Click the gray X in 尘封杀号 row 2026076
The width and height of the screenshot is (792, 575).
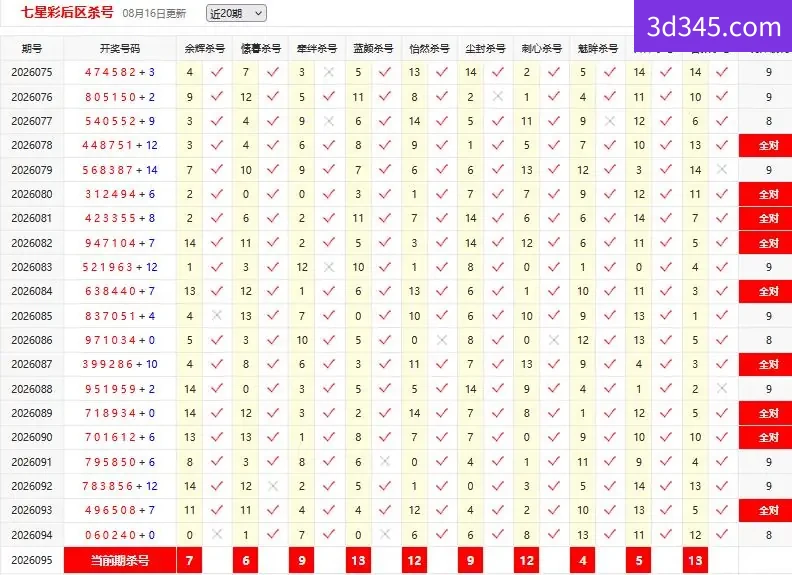(498, 97)
